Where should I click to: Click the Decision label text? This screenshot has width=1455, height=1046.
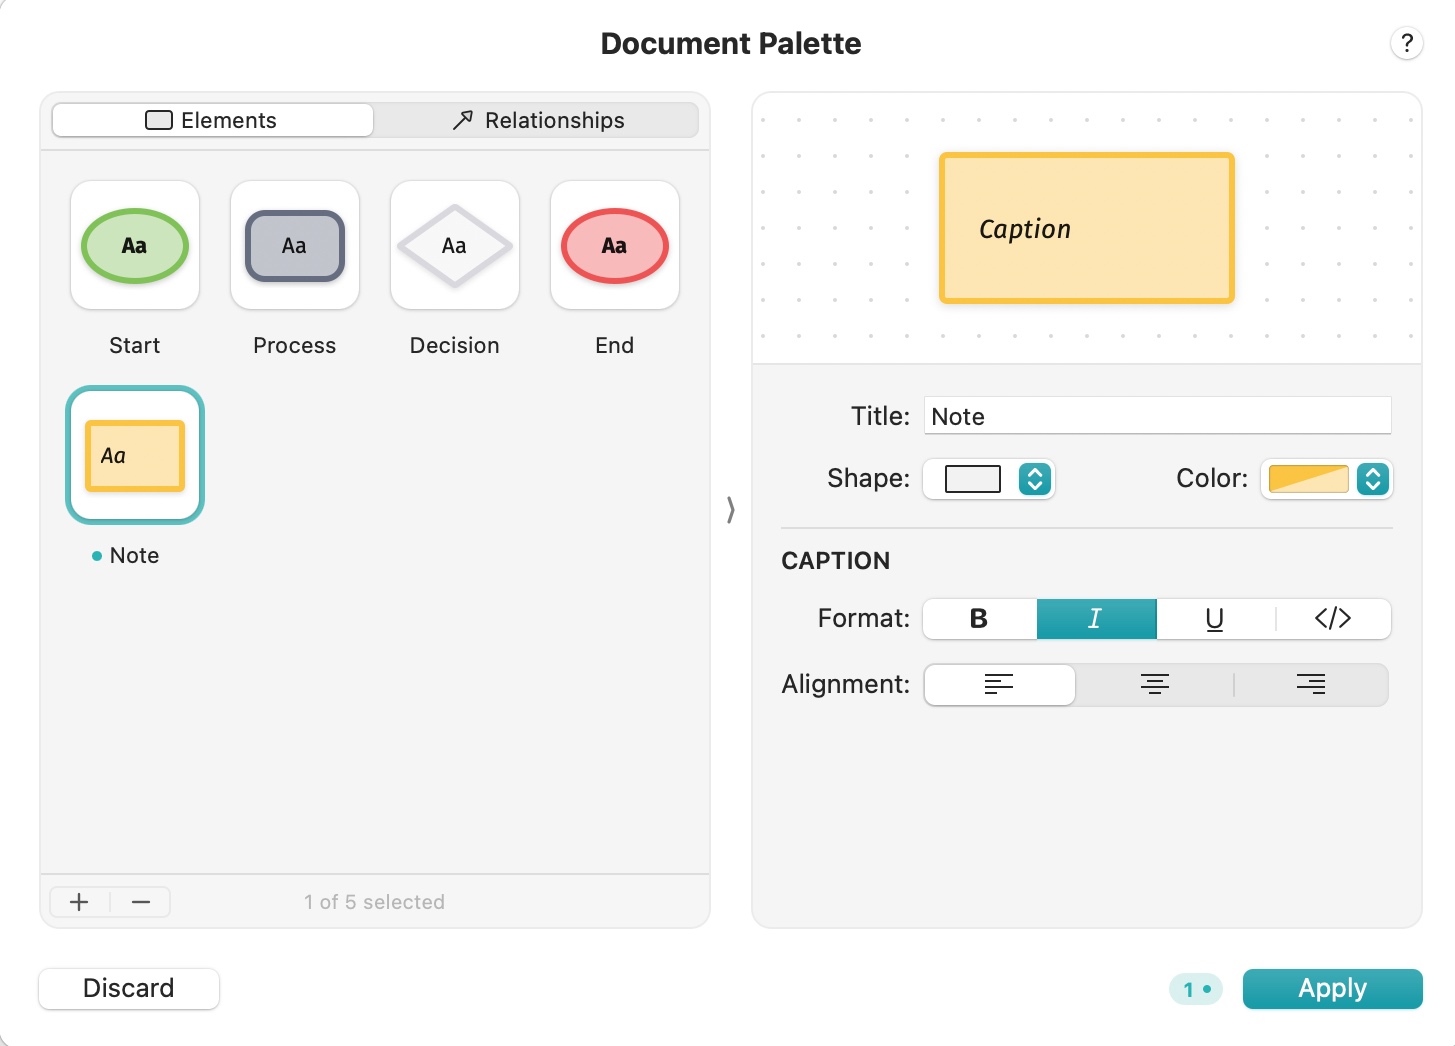[455, 345]
